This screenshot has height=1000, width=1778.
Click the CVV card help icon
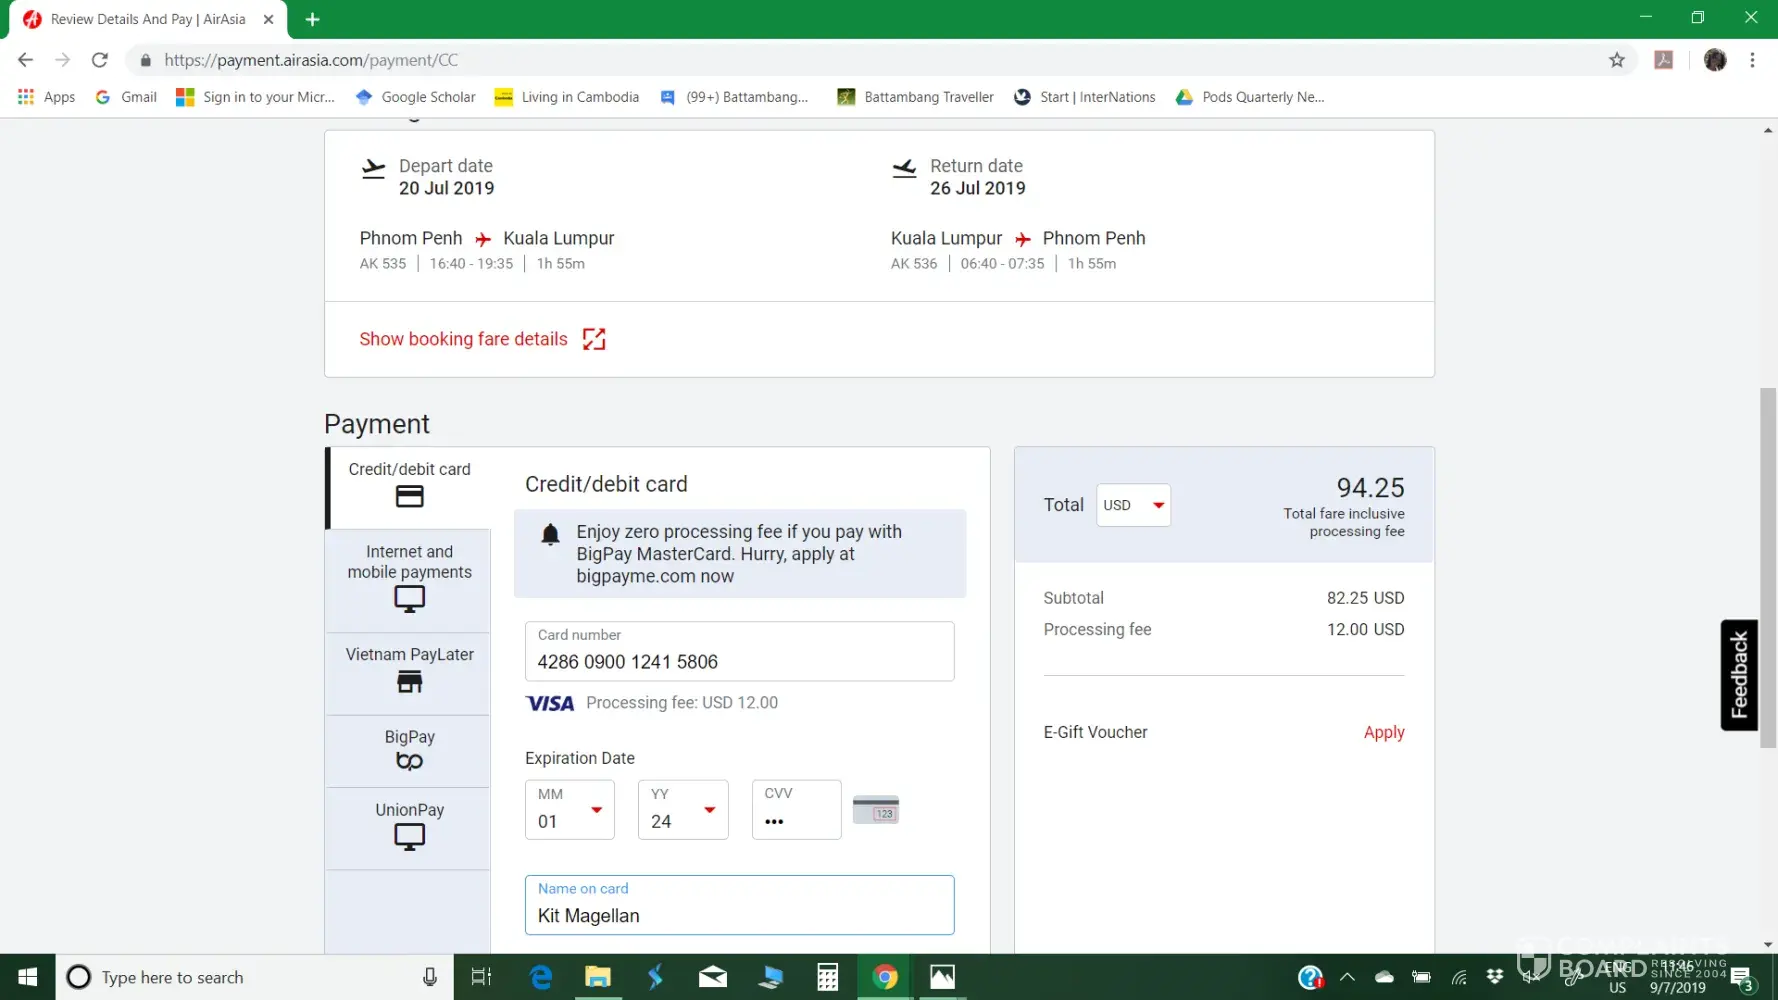(875, 810)
